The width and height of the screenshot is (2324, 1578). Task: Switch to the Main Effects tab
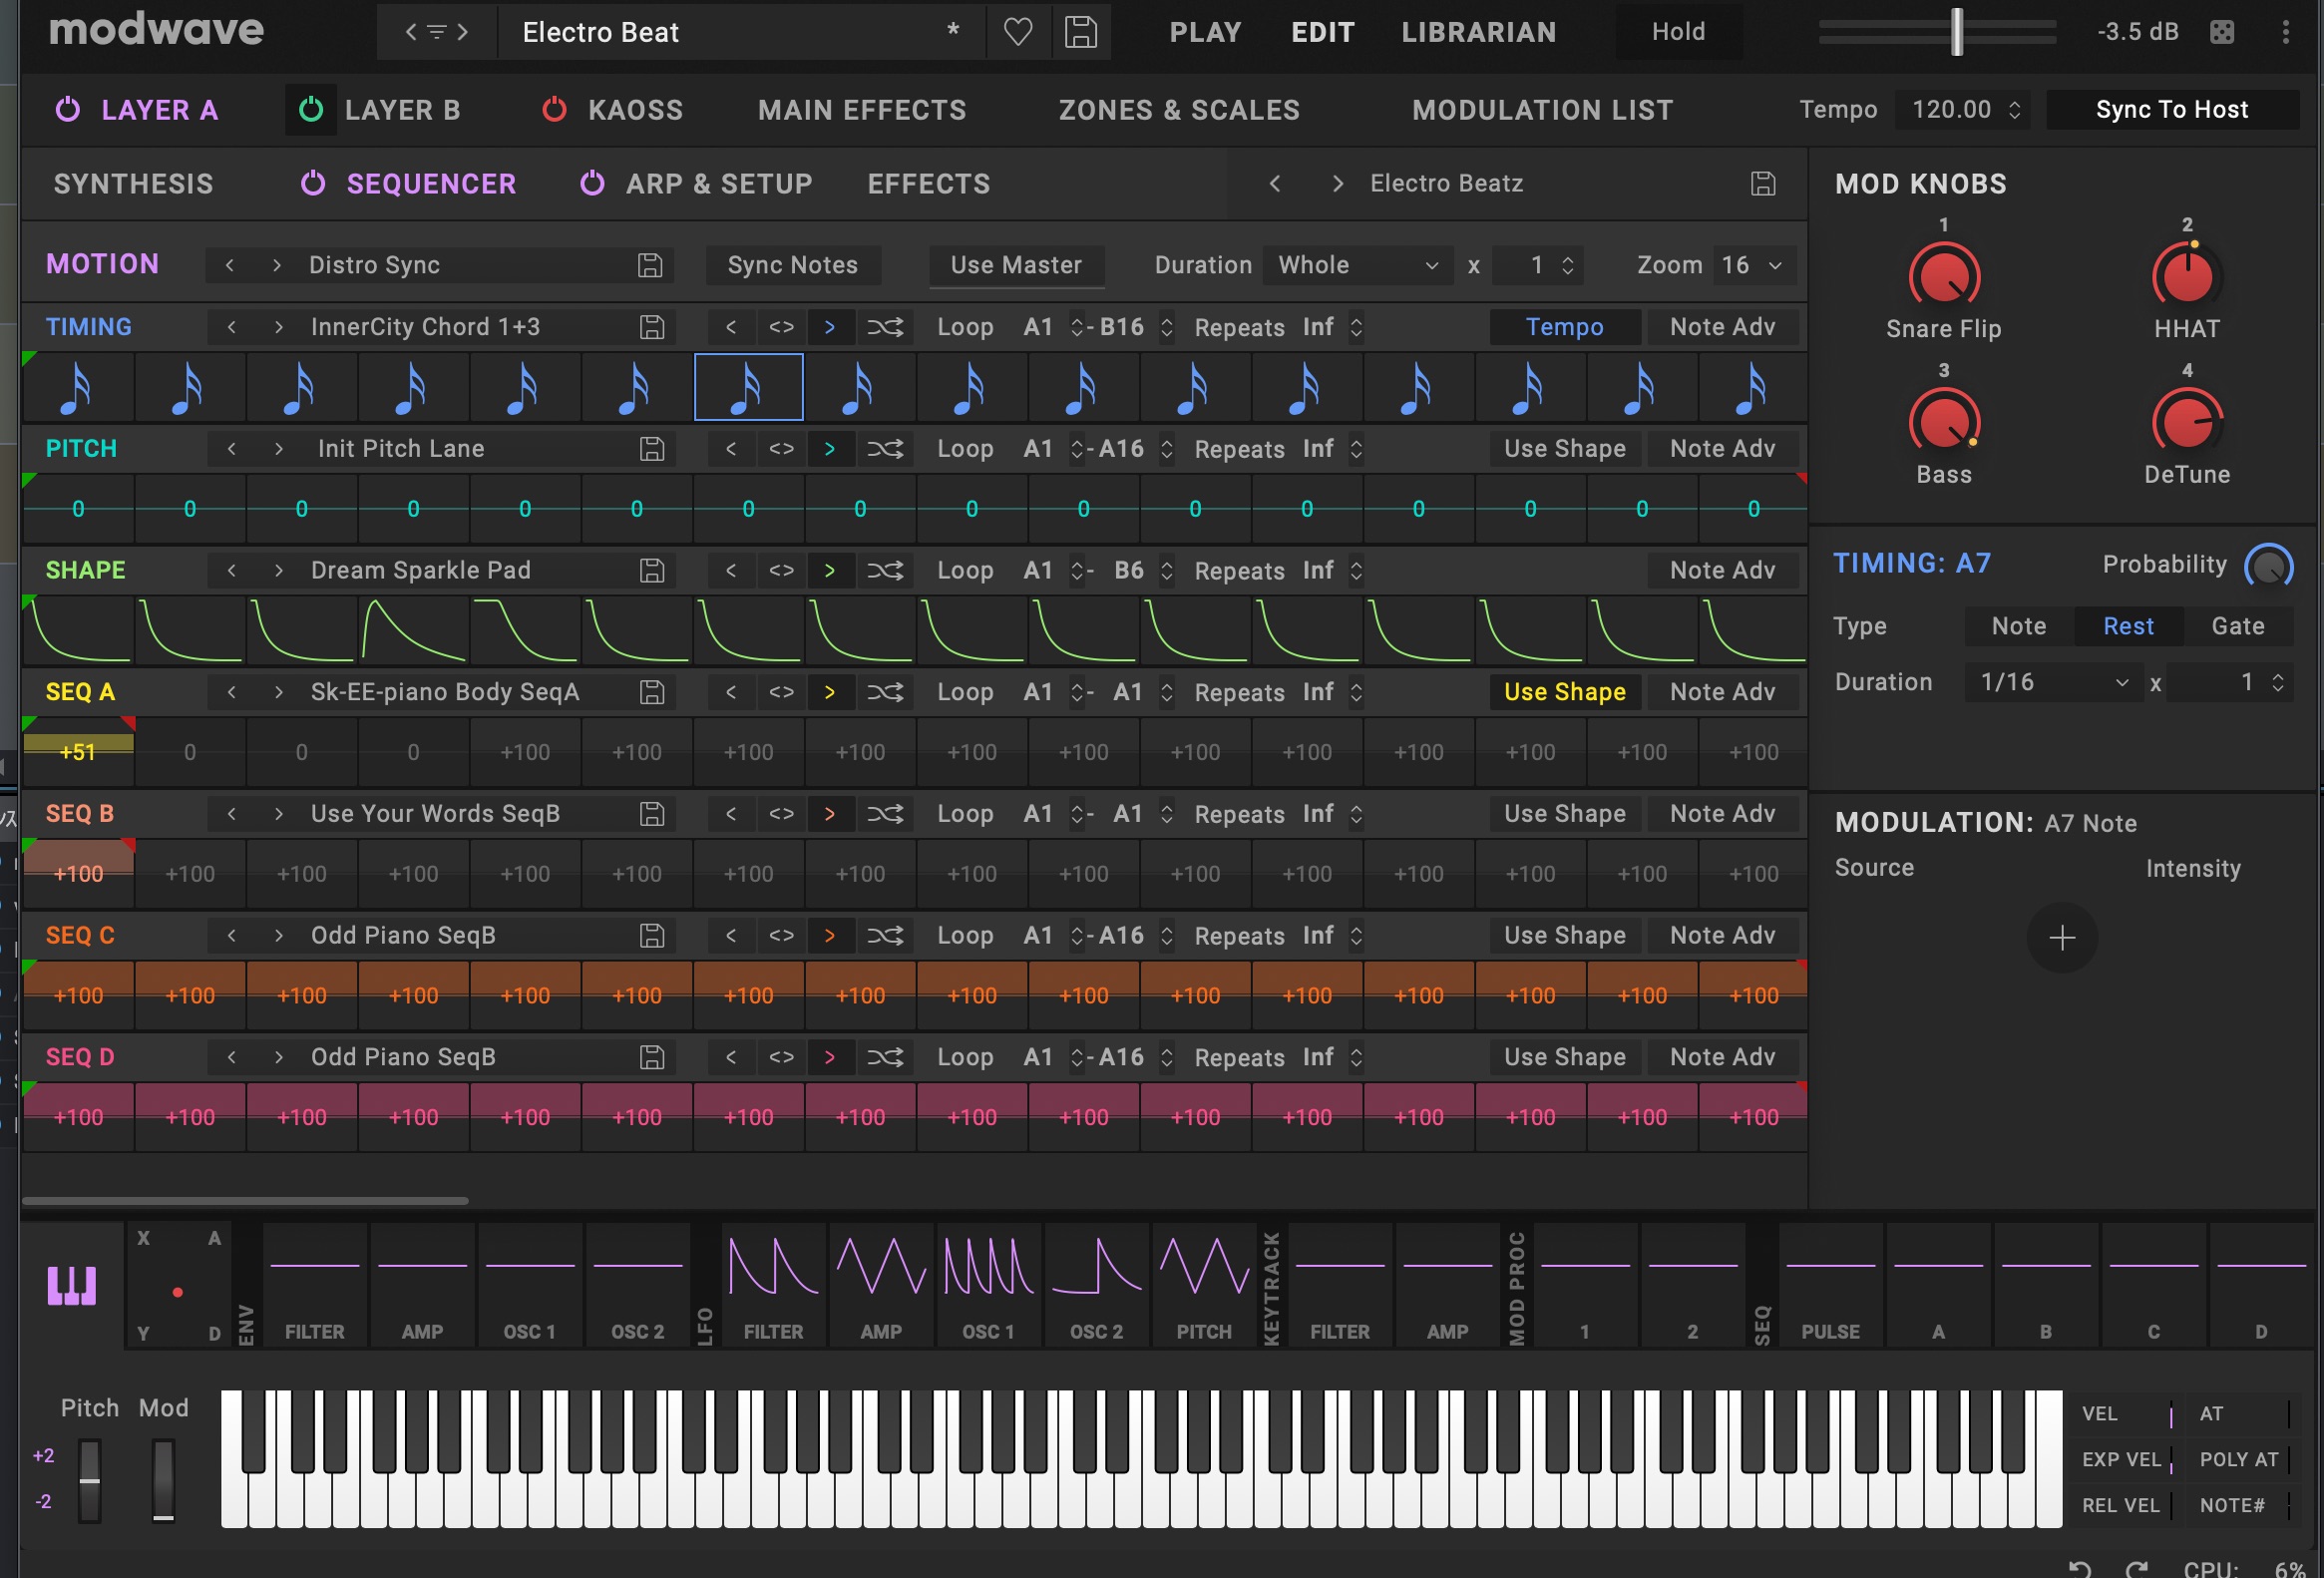coord(861,110)
